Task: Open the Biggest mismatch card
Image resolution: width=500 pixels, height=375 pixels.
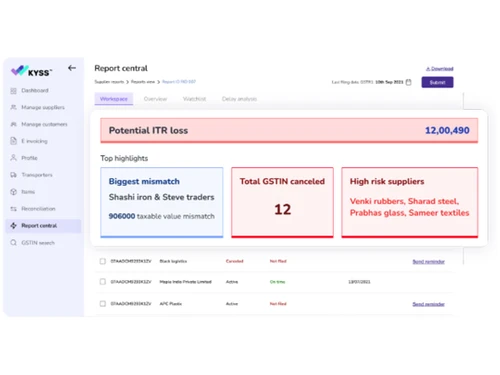Action: click(x=162, y=202)
